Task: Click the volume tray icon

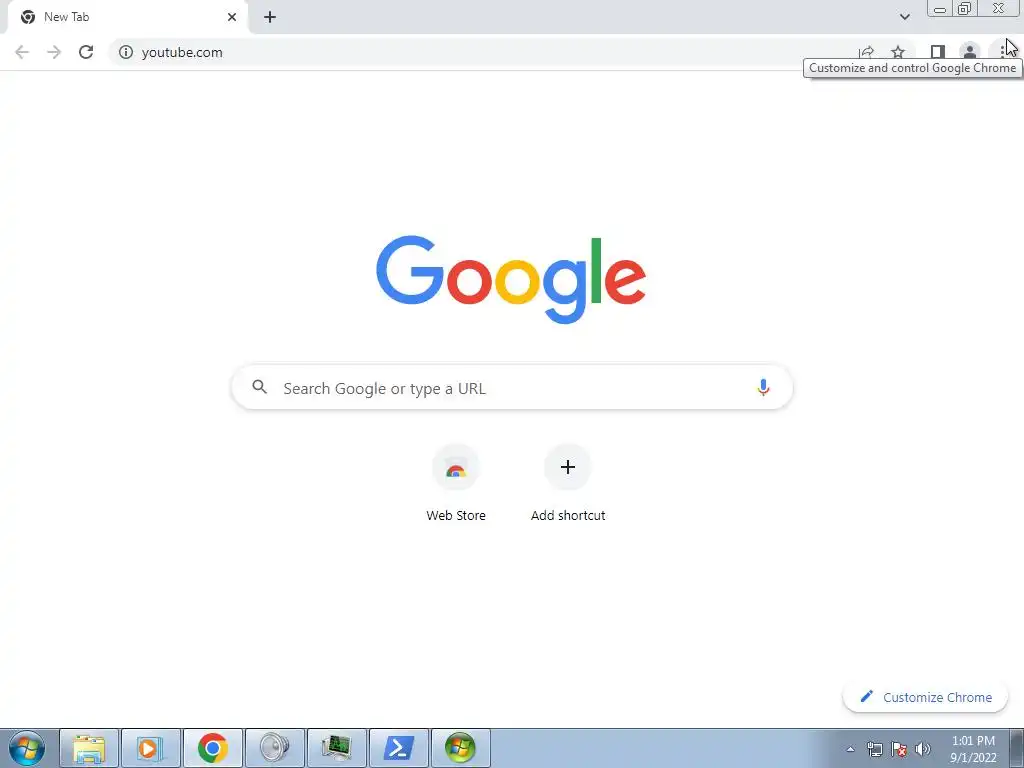Action: 923,749
